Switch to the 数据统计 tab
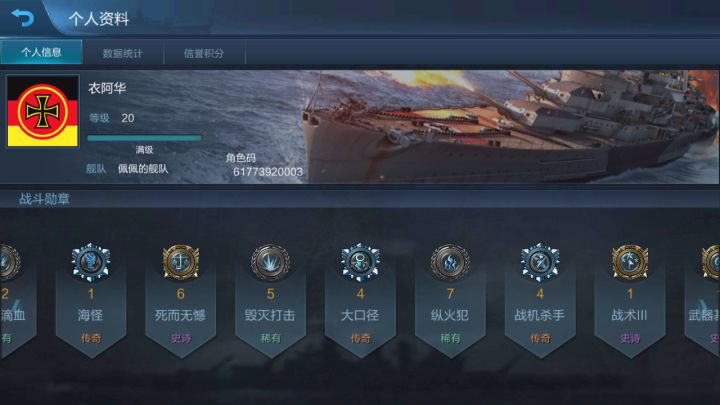 (123, 53)
